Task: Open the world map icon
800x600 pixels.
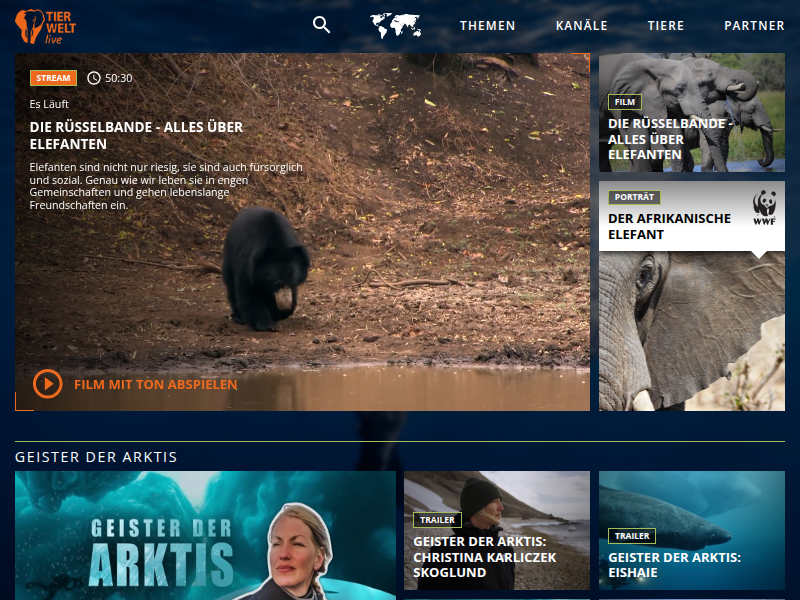Action: coord(395,26)
